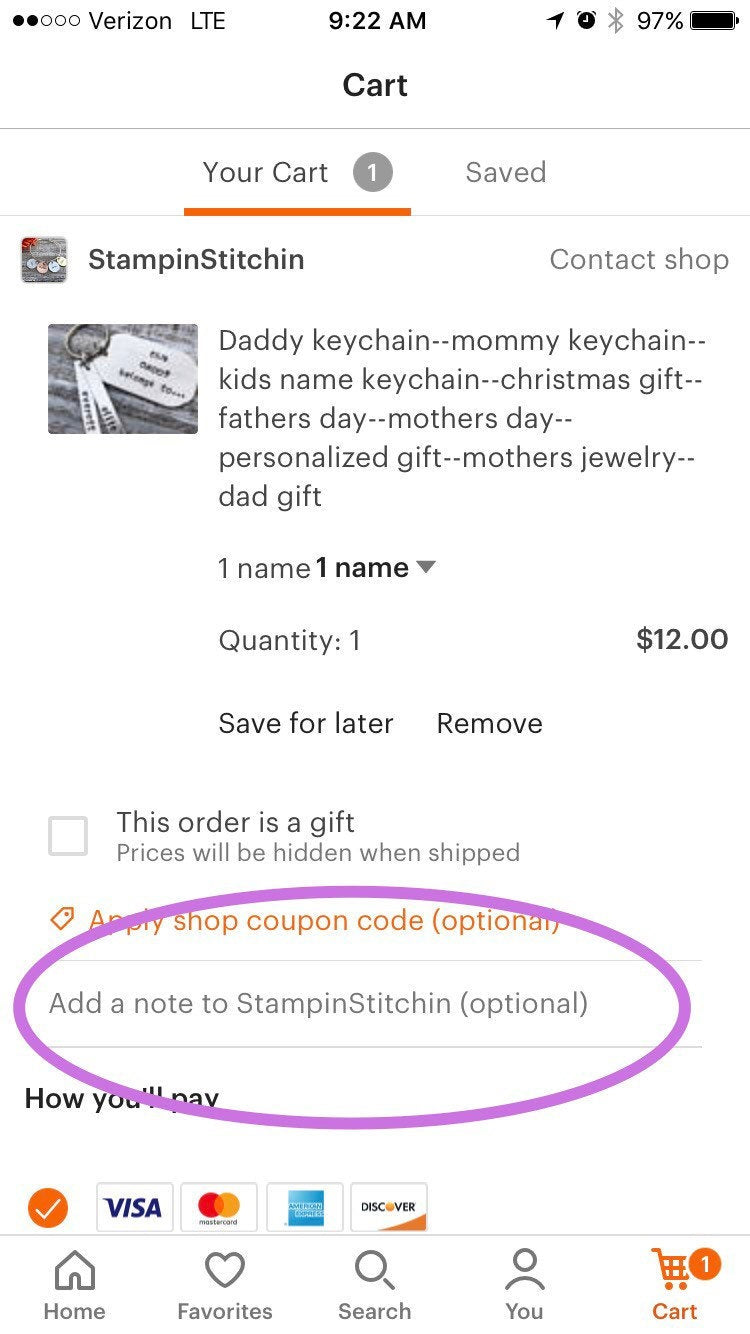Check the 'This order is a gift' box
Screen dimensions: 750x1334
68,836
